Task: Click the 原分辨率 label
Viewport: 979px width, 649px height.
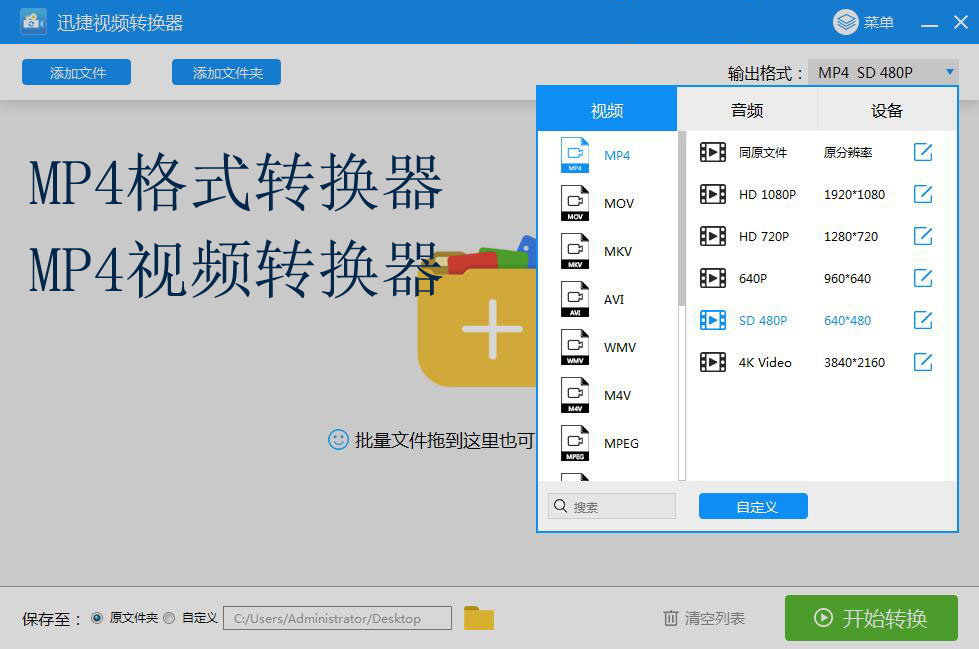Action: (x=848, y=152)
